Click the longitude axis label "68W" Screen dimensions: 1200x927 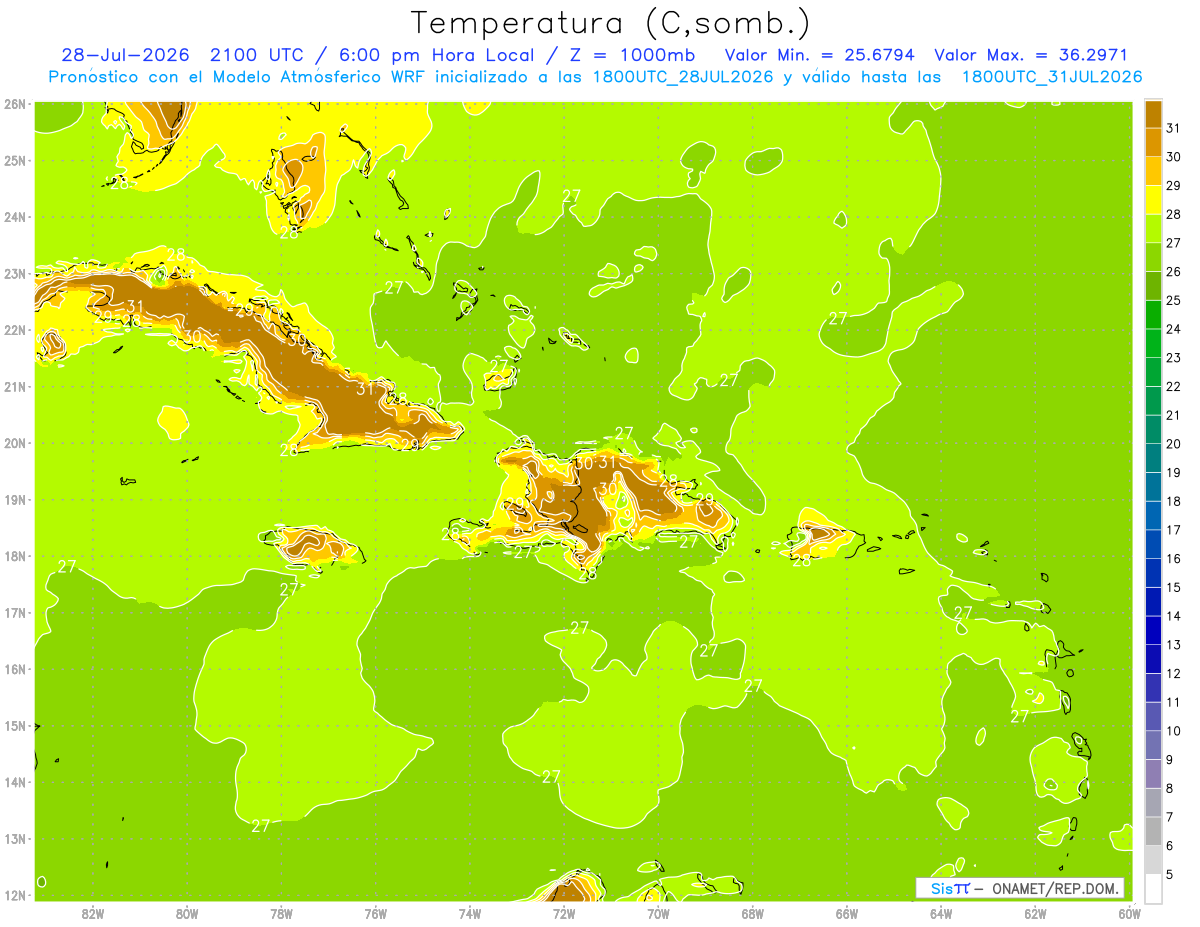coord(753,914)
